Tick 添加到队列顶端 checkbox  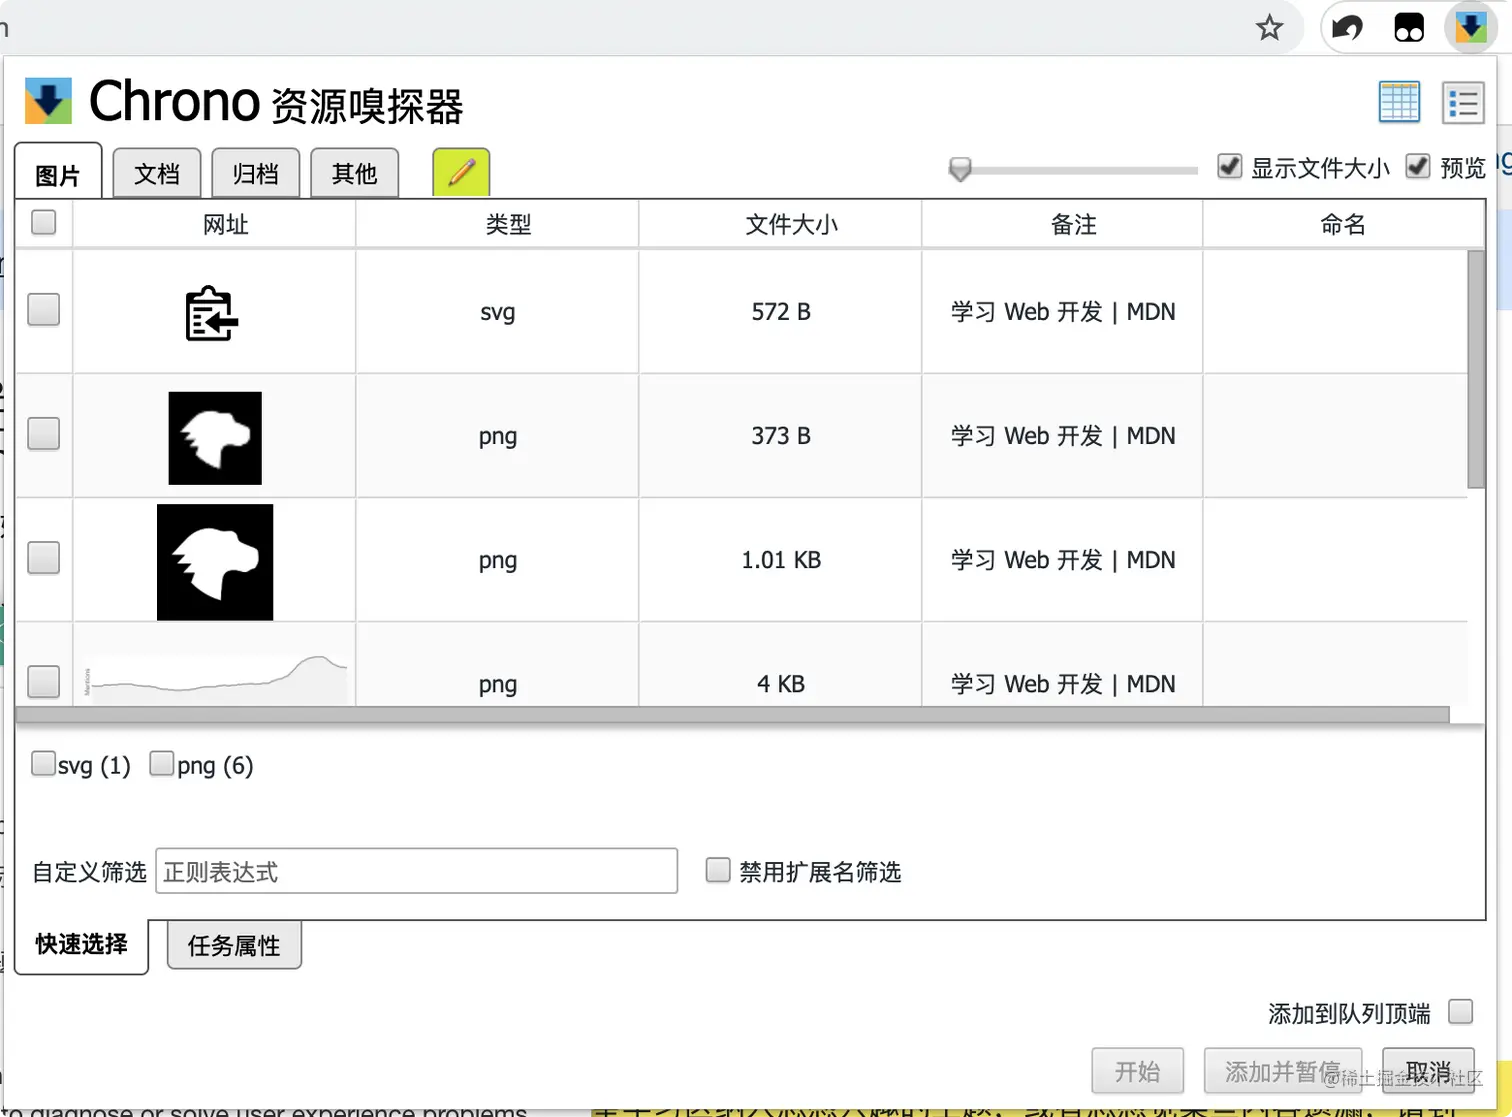click(1461, 1012)
